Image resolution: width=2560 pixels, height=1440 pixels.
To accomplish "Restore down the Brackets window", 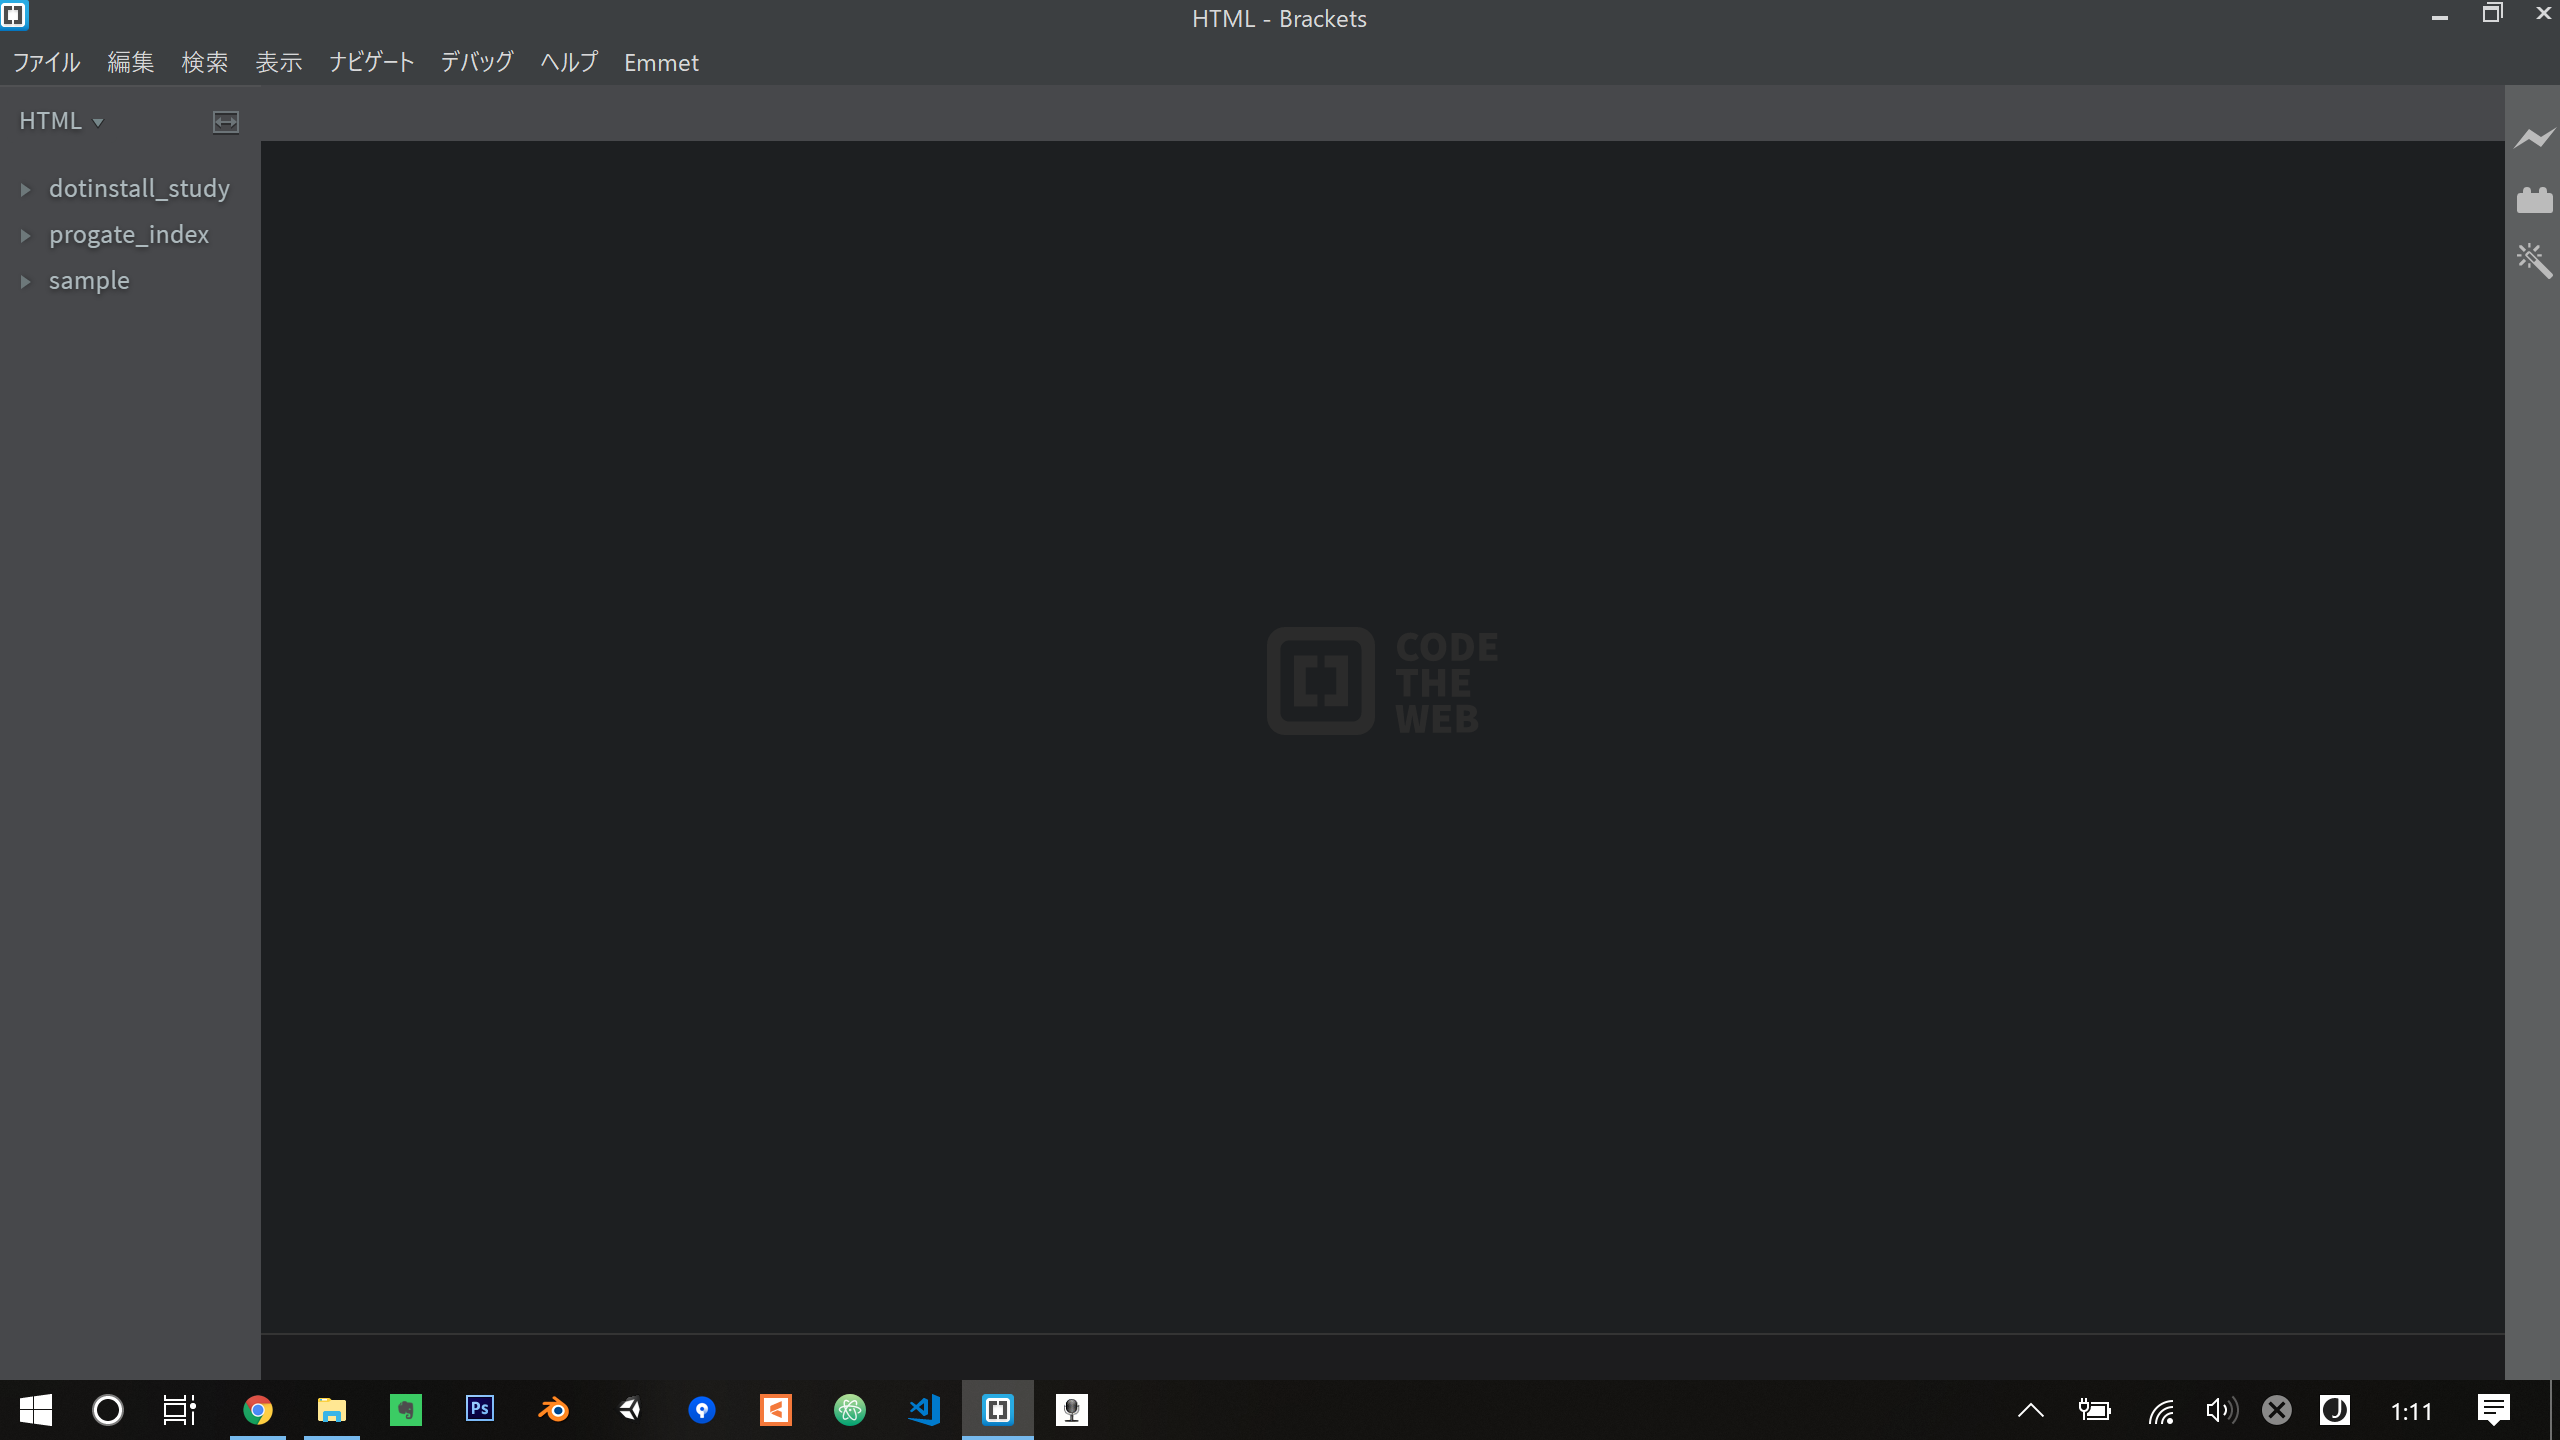I will (x=2492, y=14).
